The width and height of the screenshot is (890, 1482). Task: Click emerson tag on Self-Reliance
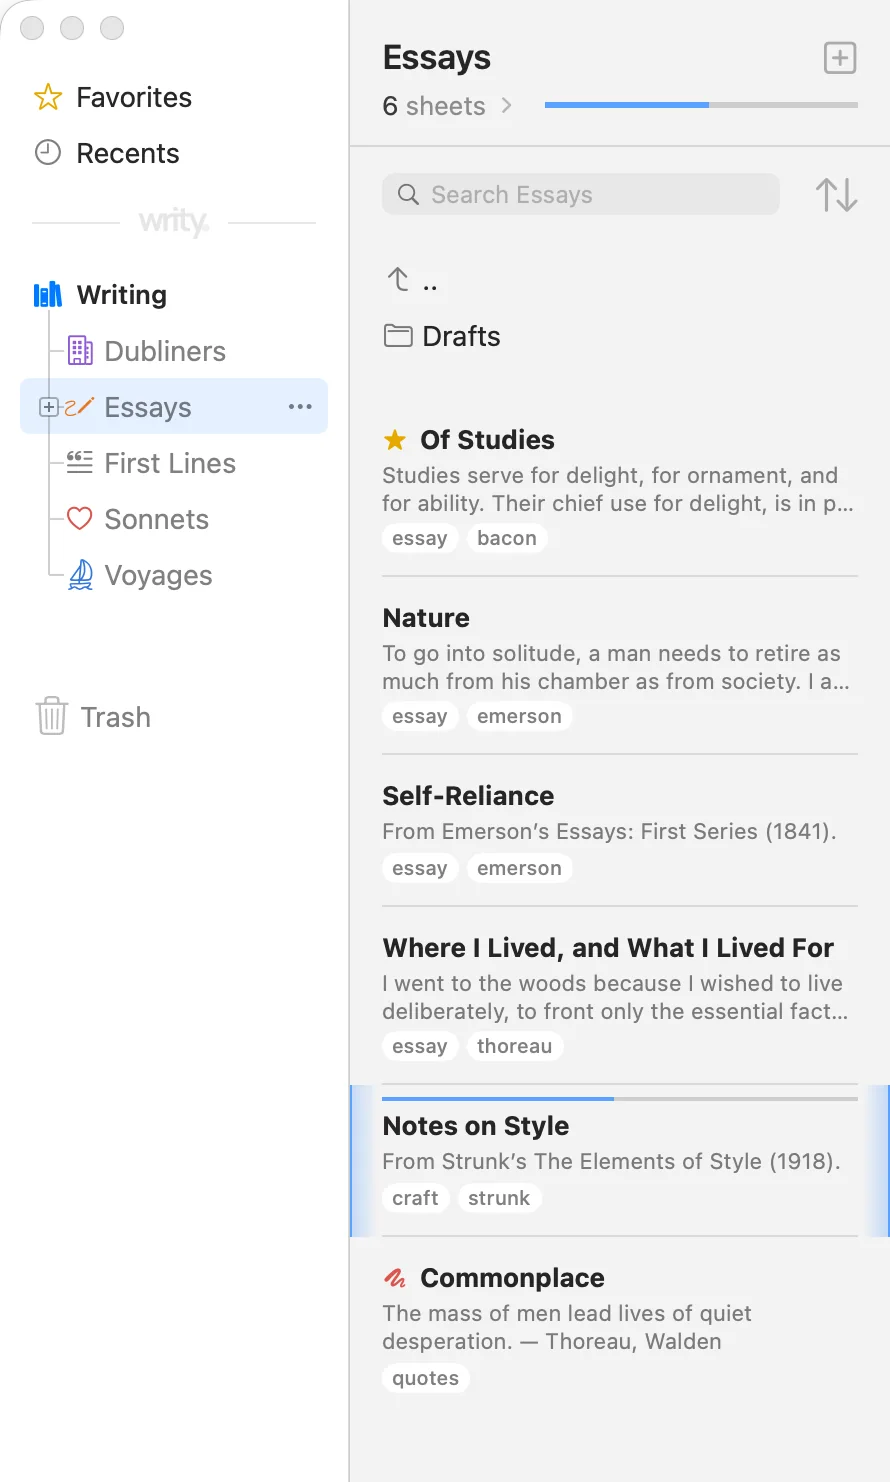519,868
